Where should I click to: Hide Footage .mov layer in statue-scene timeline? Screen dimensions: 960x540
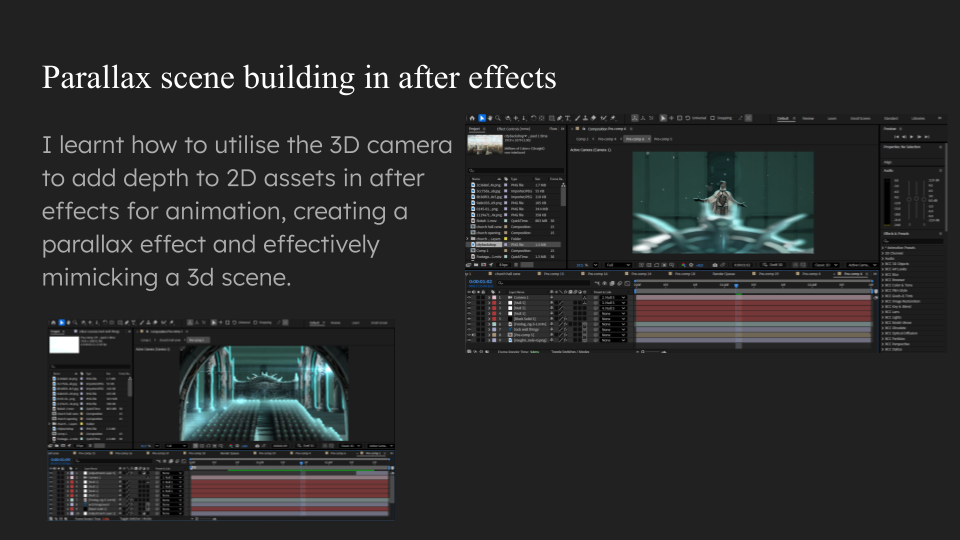pyautogui.click(x=469, y=324)
